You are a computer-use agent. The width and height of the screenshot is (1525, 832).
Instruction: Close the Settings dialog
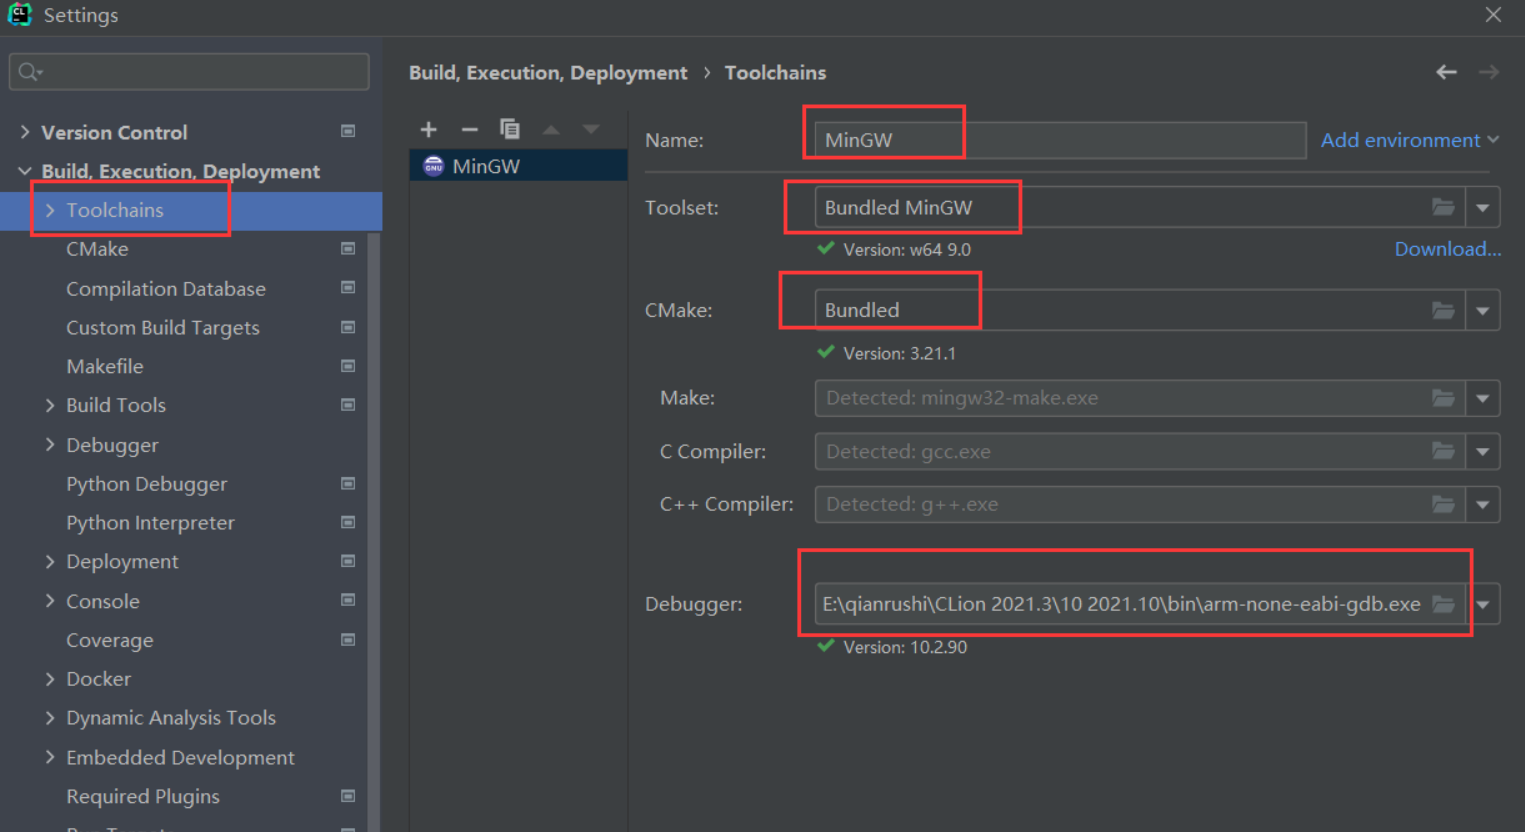coord(1493,15)
